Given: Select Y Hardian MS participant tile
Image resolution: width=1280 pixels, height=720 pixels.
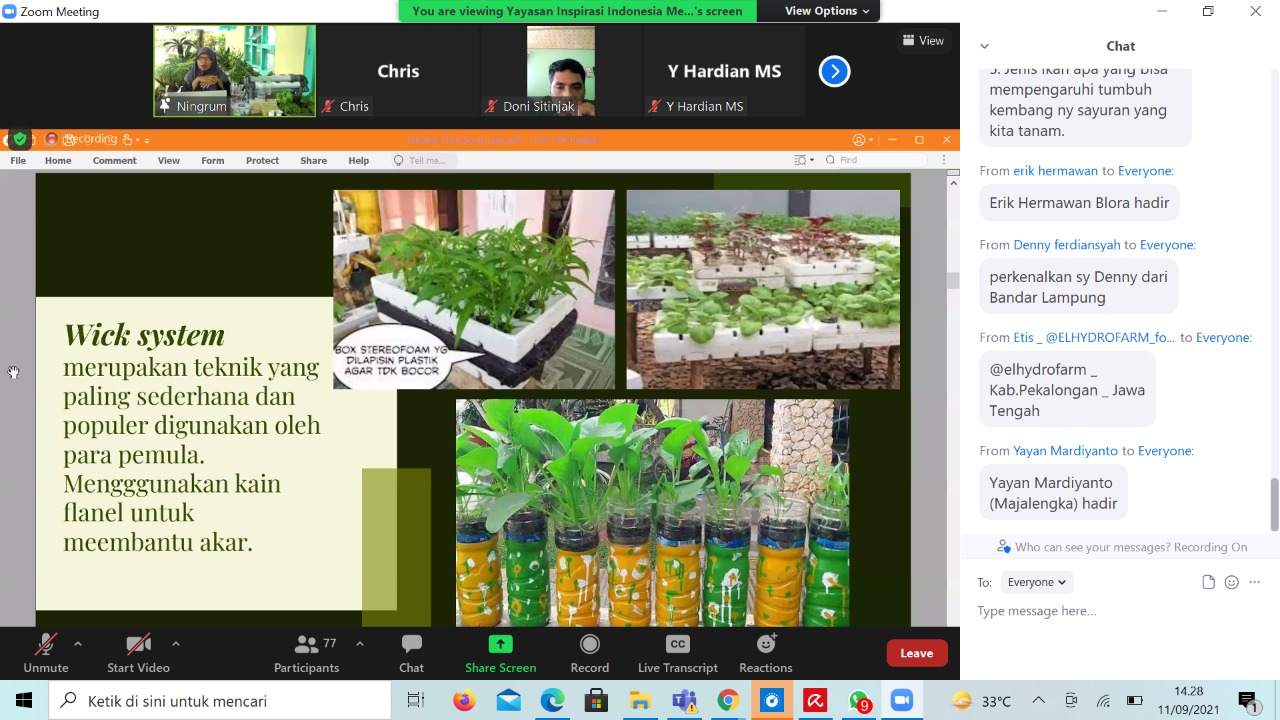Looking at the screenshot, I should point(724,71).
